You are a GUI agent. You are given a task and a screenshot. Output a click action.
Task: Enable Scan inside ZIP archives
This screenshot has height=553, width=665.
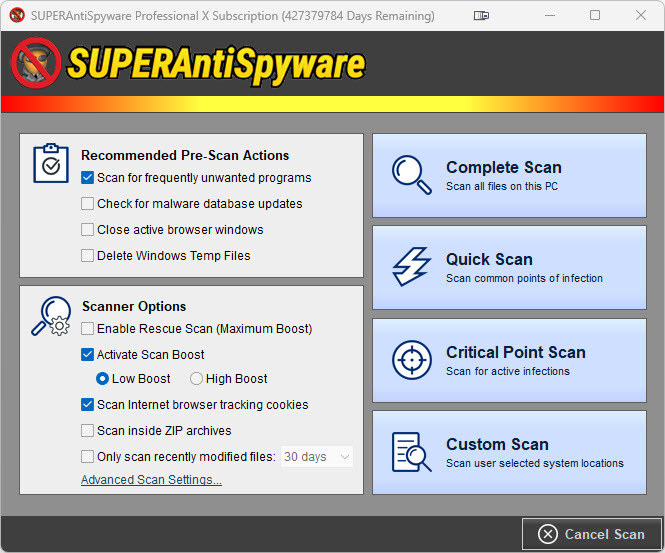pos(88,431)
